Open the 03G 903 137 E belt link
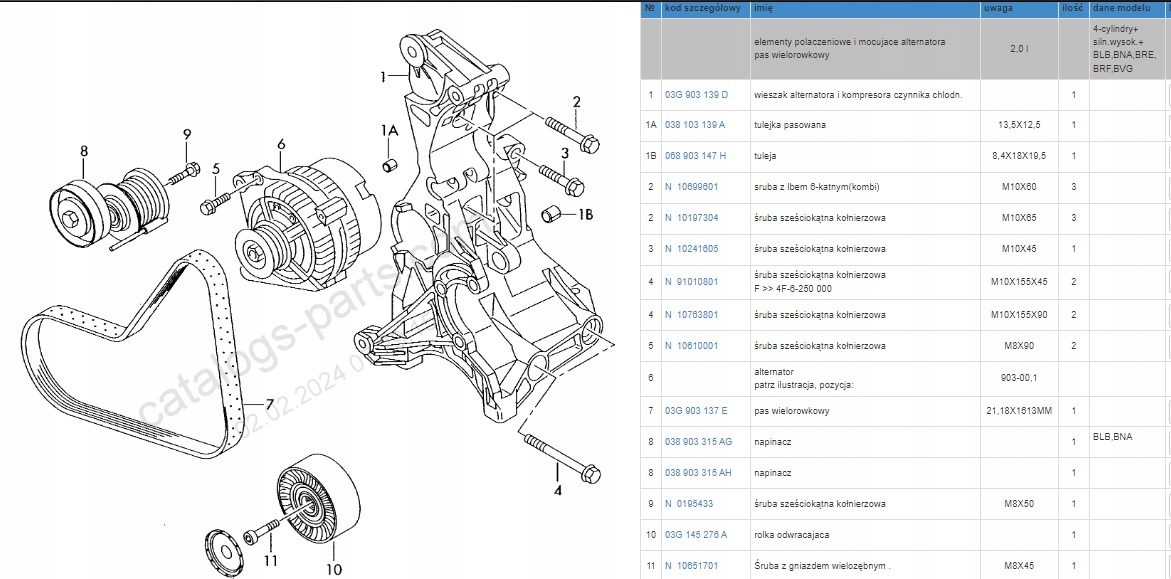Screen dimensions: 1171x579 tap(696, 411)
